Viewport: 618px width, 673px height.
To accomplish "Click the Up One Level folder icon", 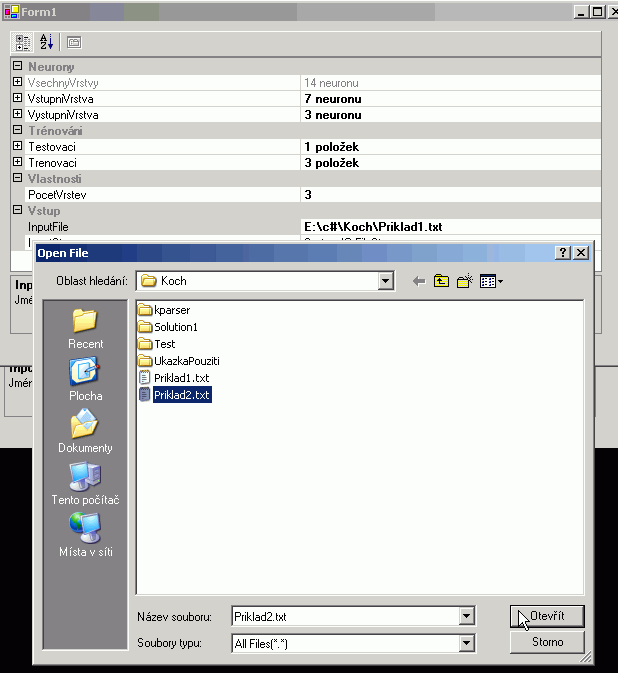I will tap(442, 282).
